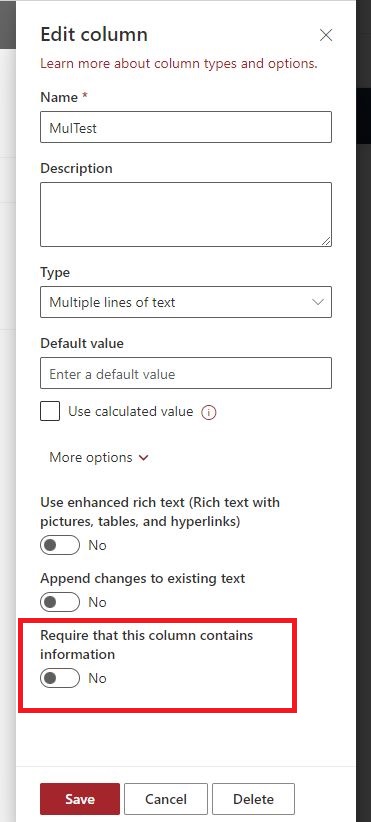Save the column changes

coord(80,799)
